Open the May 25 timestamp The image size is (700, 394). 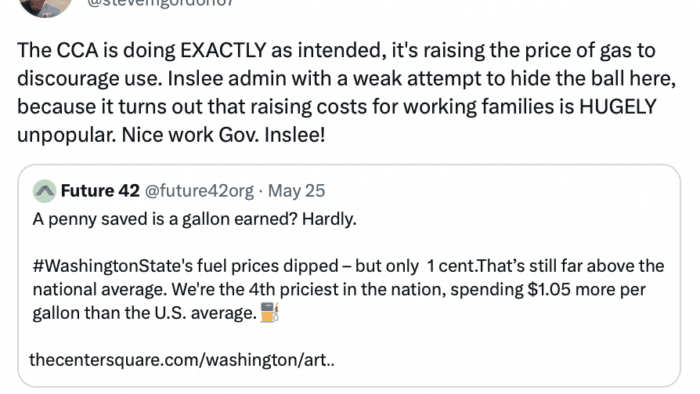click(296, 191)
